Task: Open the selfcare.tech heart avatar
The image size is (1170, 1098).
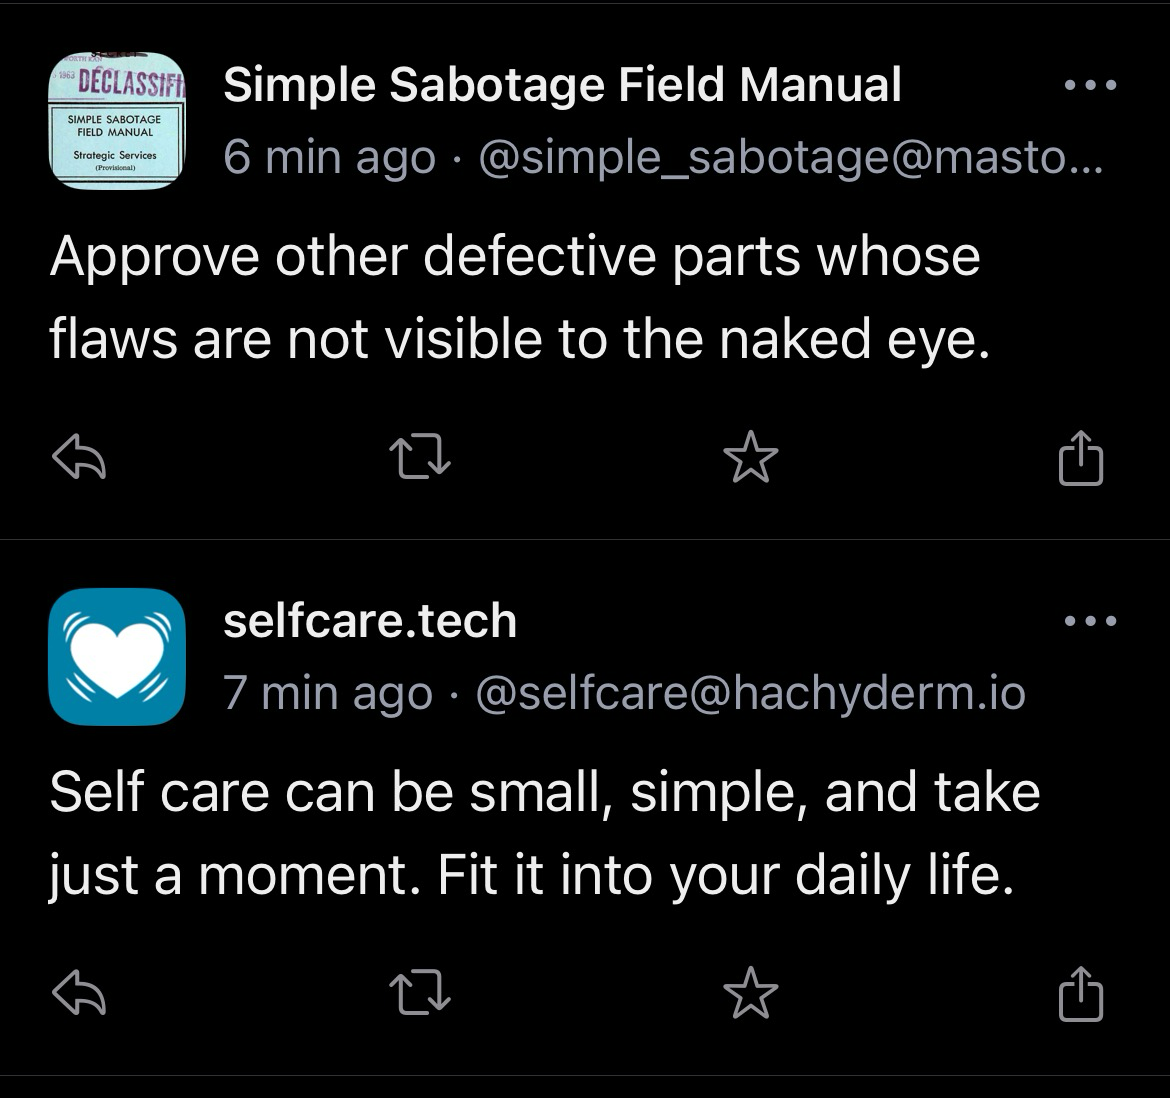Action: [x=116, y=656]
